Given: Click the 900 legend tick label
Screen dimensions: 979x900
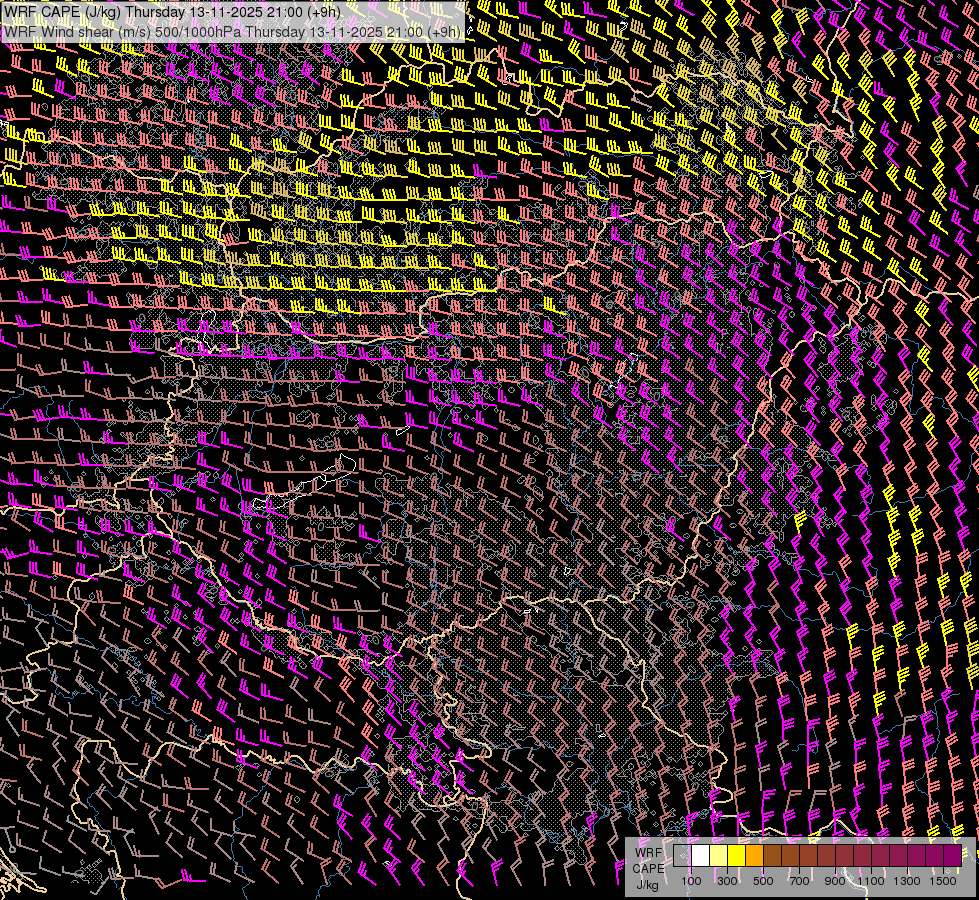Looking at the screenshot, I should pyautogui.click(x=835, y=881).
